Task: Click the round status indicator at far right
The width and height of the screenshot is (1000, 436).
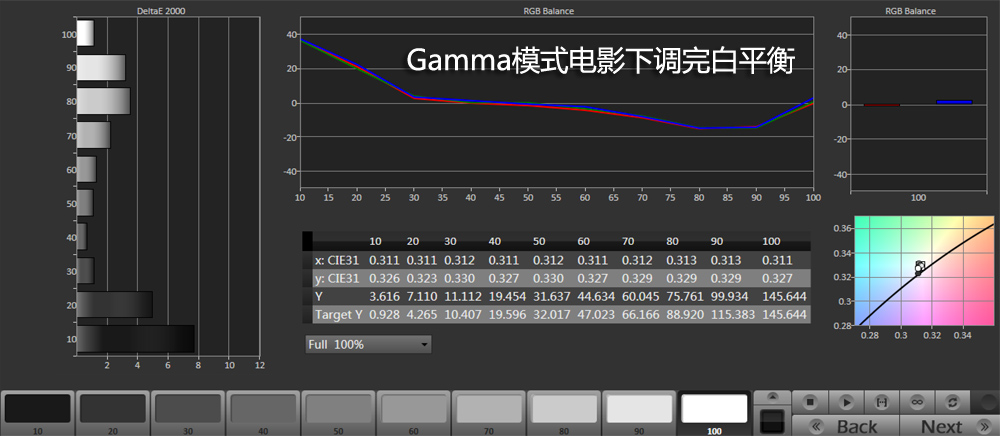Action: [987, 402]
